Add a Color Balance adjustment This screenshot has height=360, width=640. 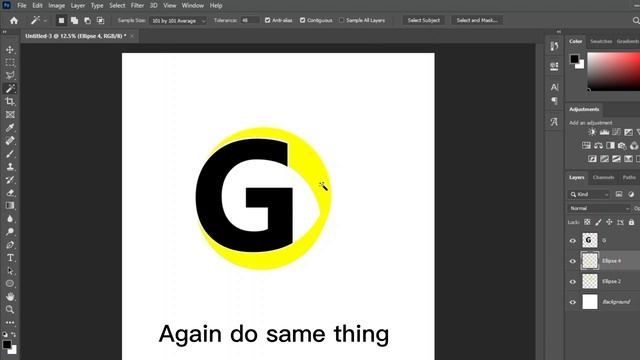[x=598, y=146]
